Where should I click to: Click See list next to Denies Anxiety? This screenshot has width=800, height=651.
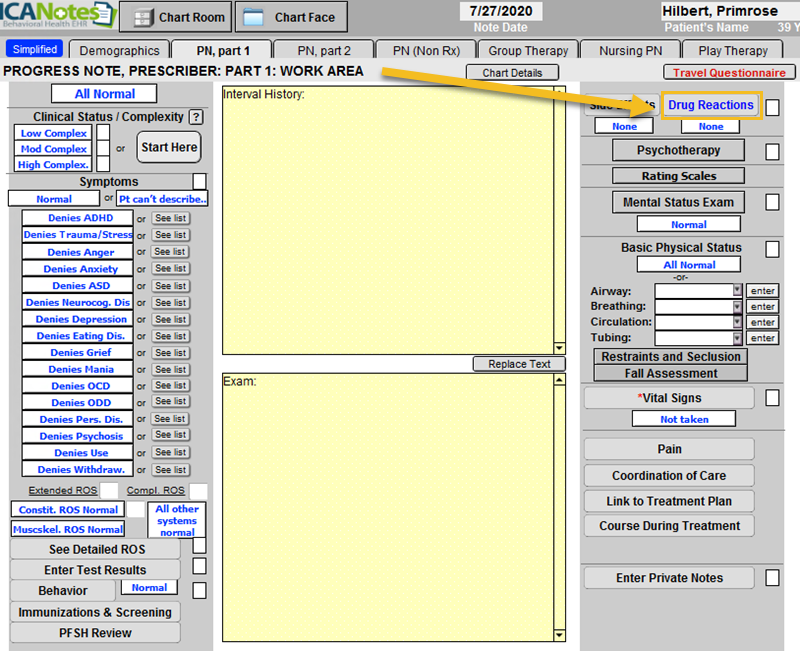[x=170, y=269]
